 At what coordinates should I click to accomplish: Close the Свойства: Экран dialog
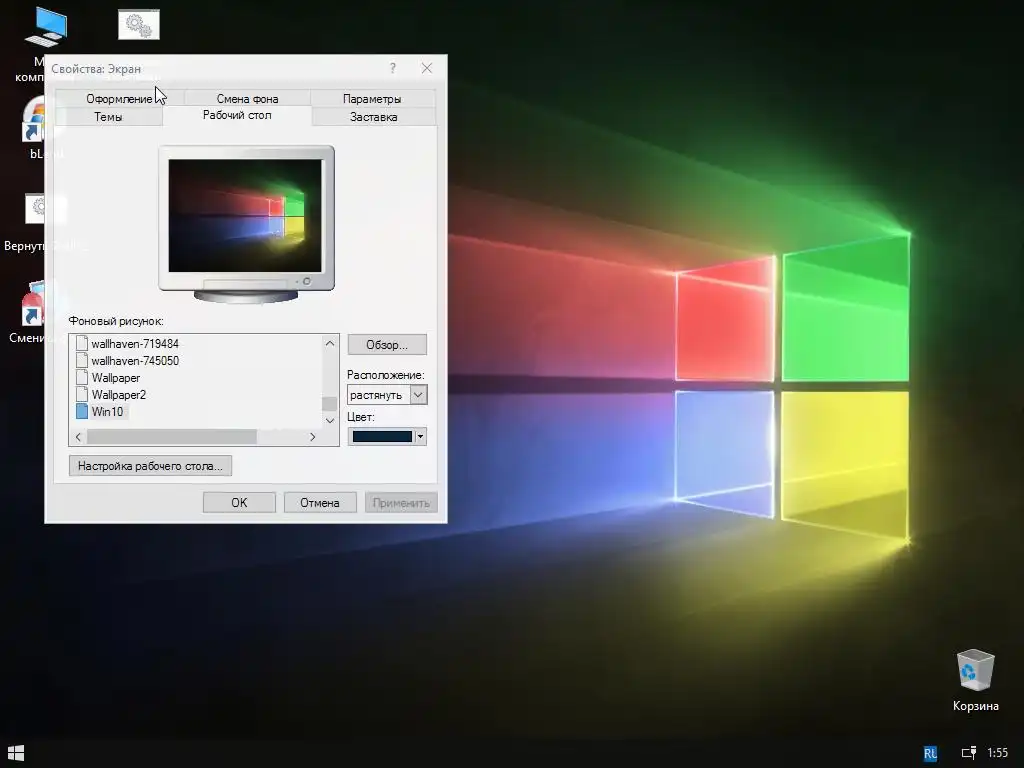tap(426, 68)
